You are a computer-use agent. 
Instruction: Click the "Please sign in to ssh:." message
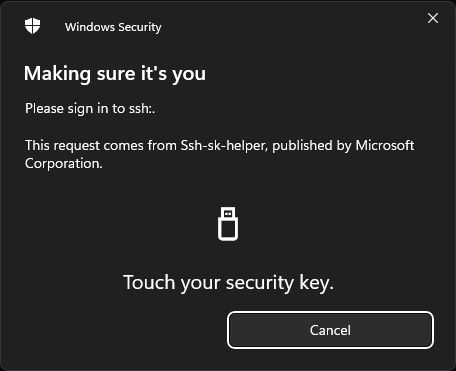90,109
